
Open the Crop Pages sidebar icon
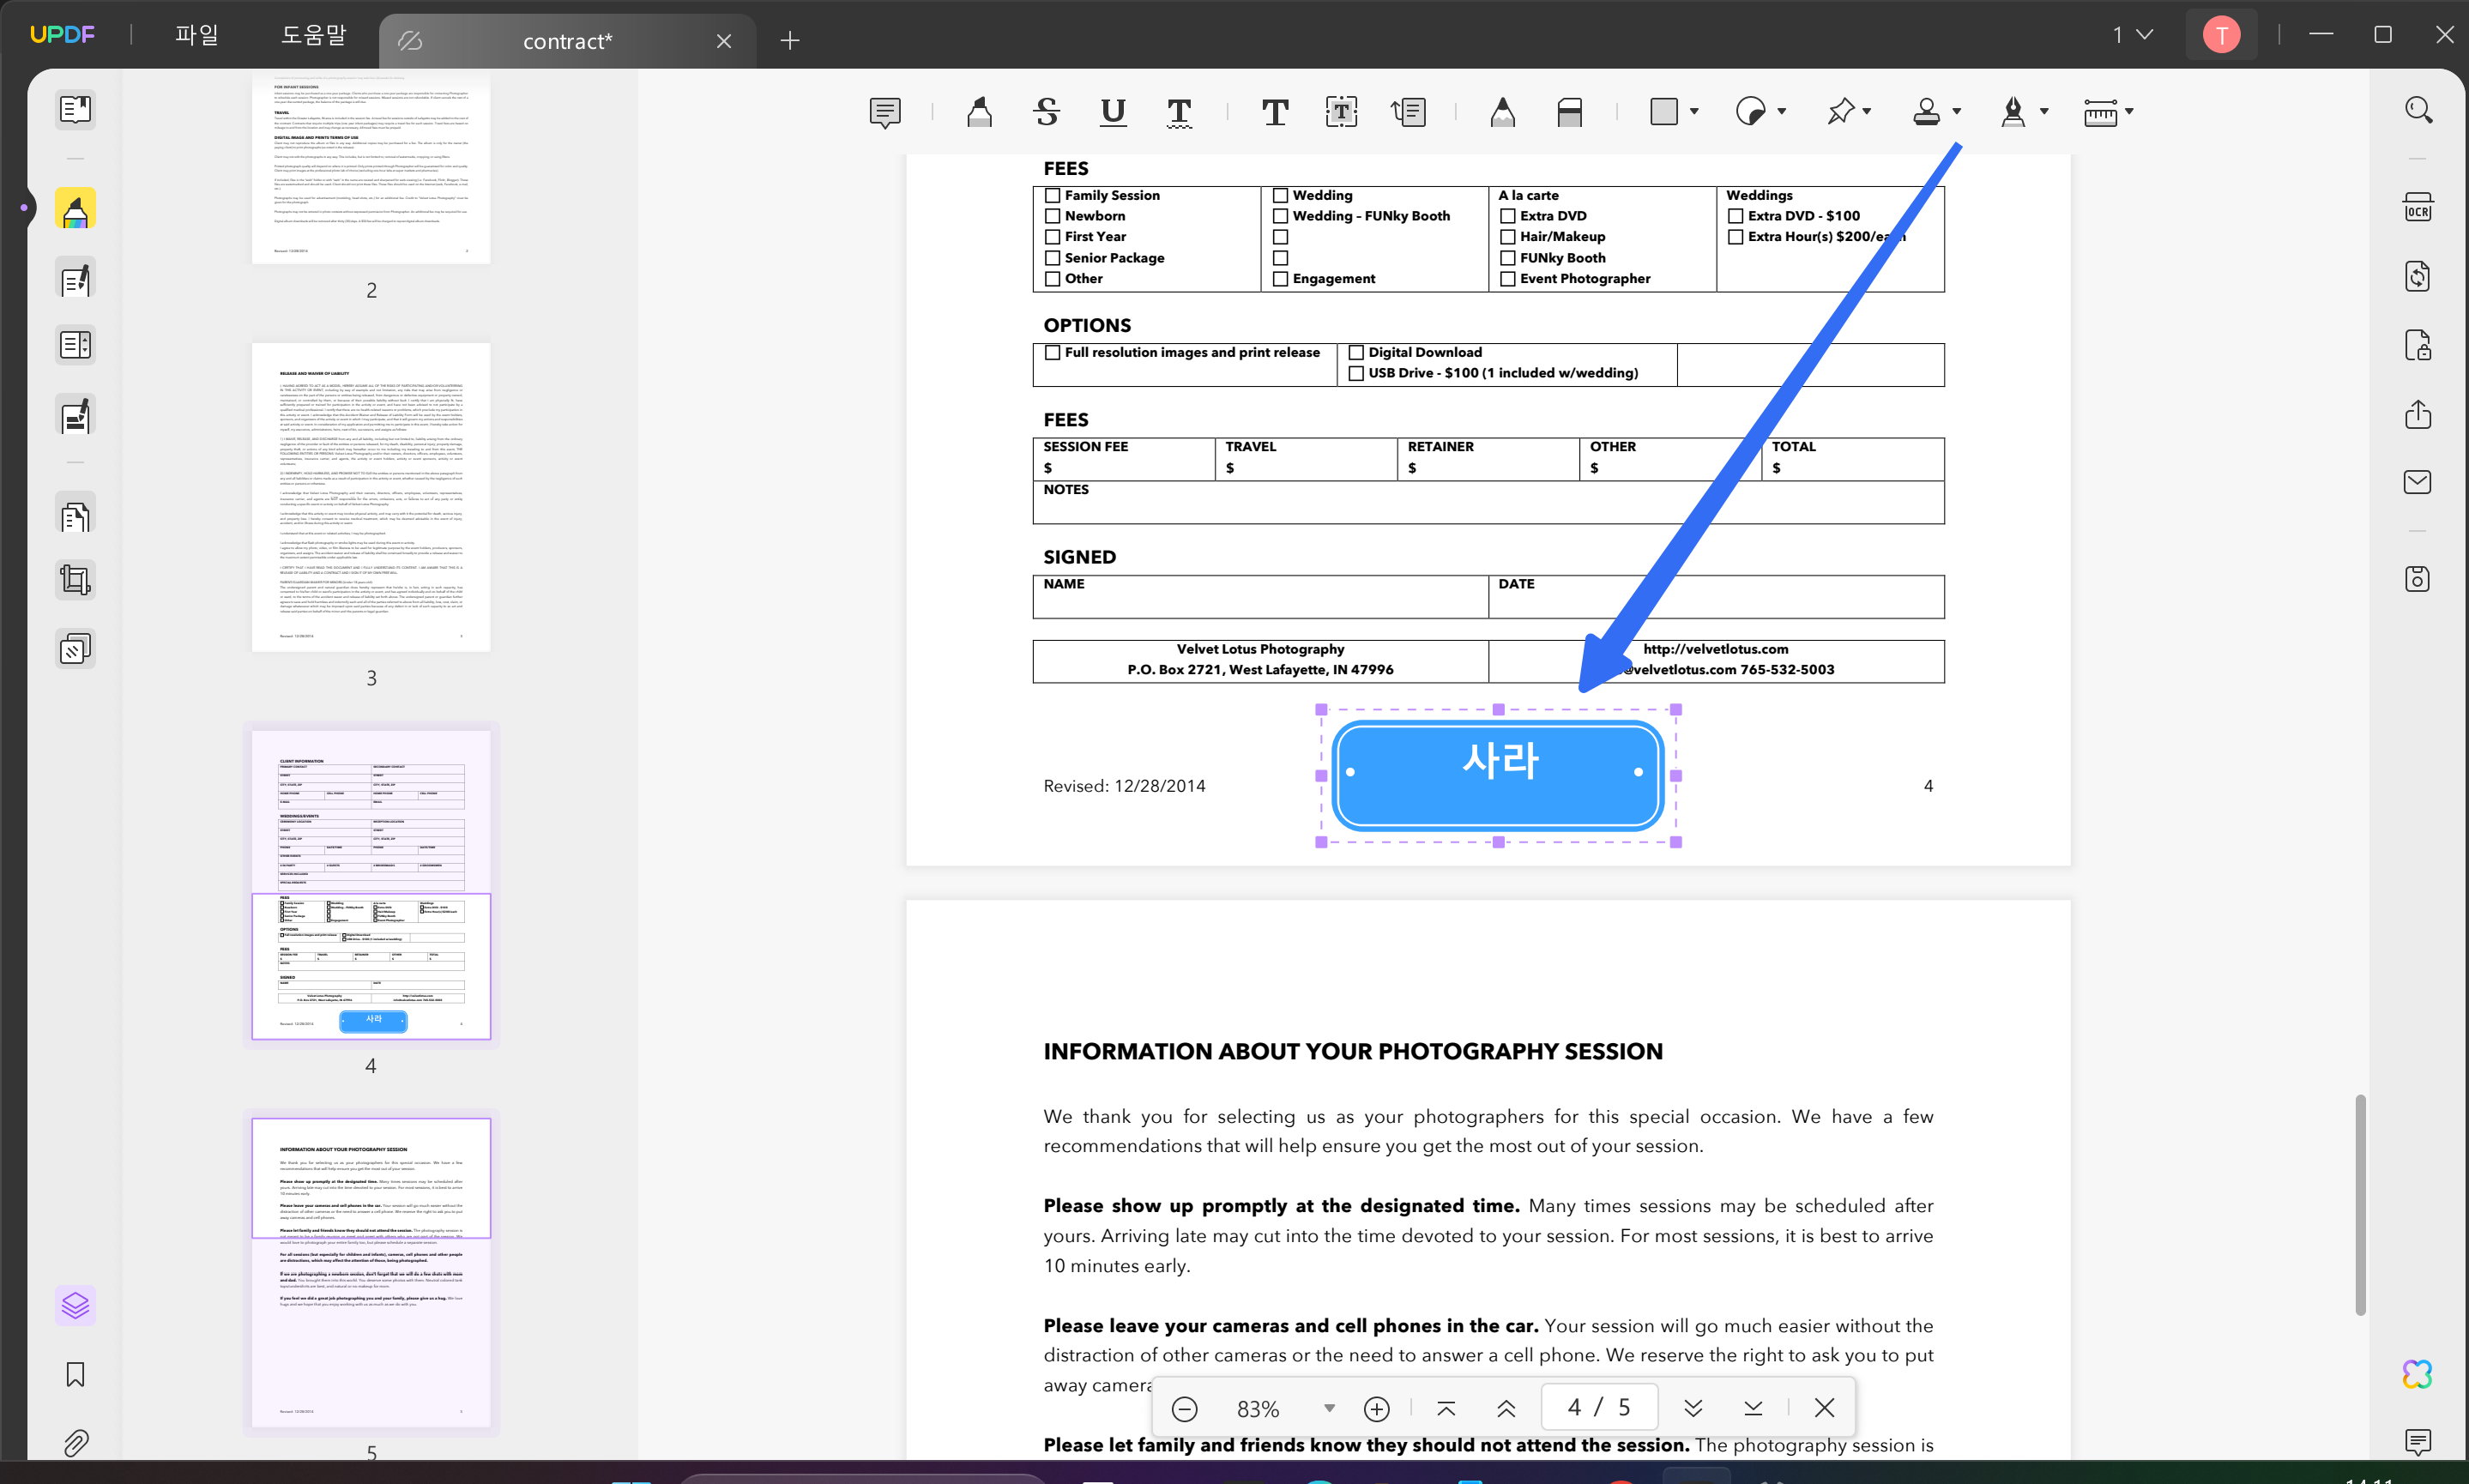[x=75, y=580]
